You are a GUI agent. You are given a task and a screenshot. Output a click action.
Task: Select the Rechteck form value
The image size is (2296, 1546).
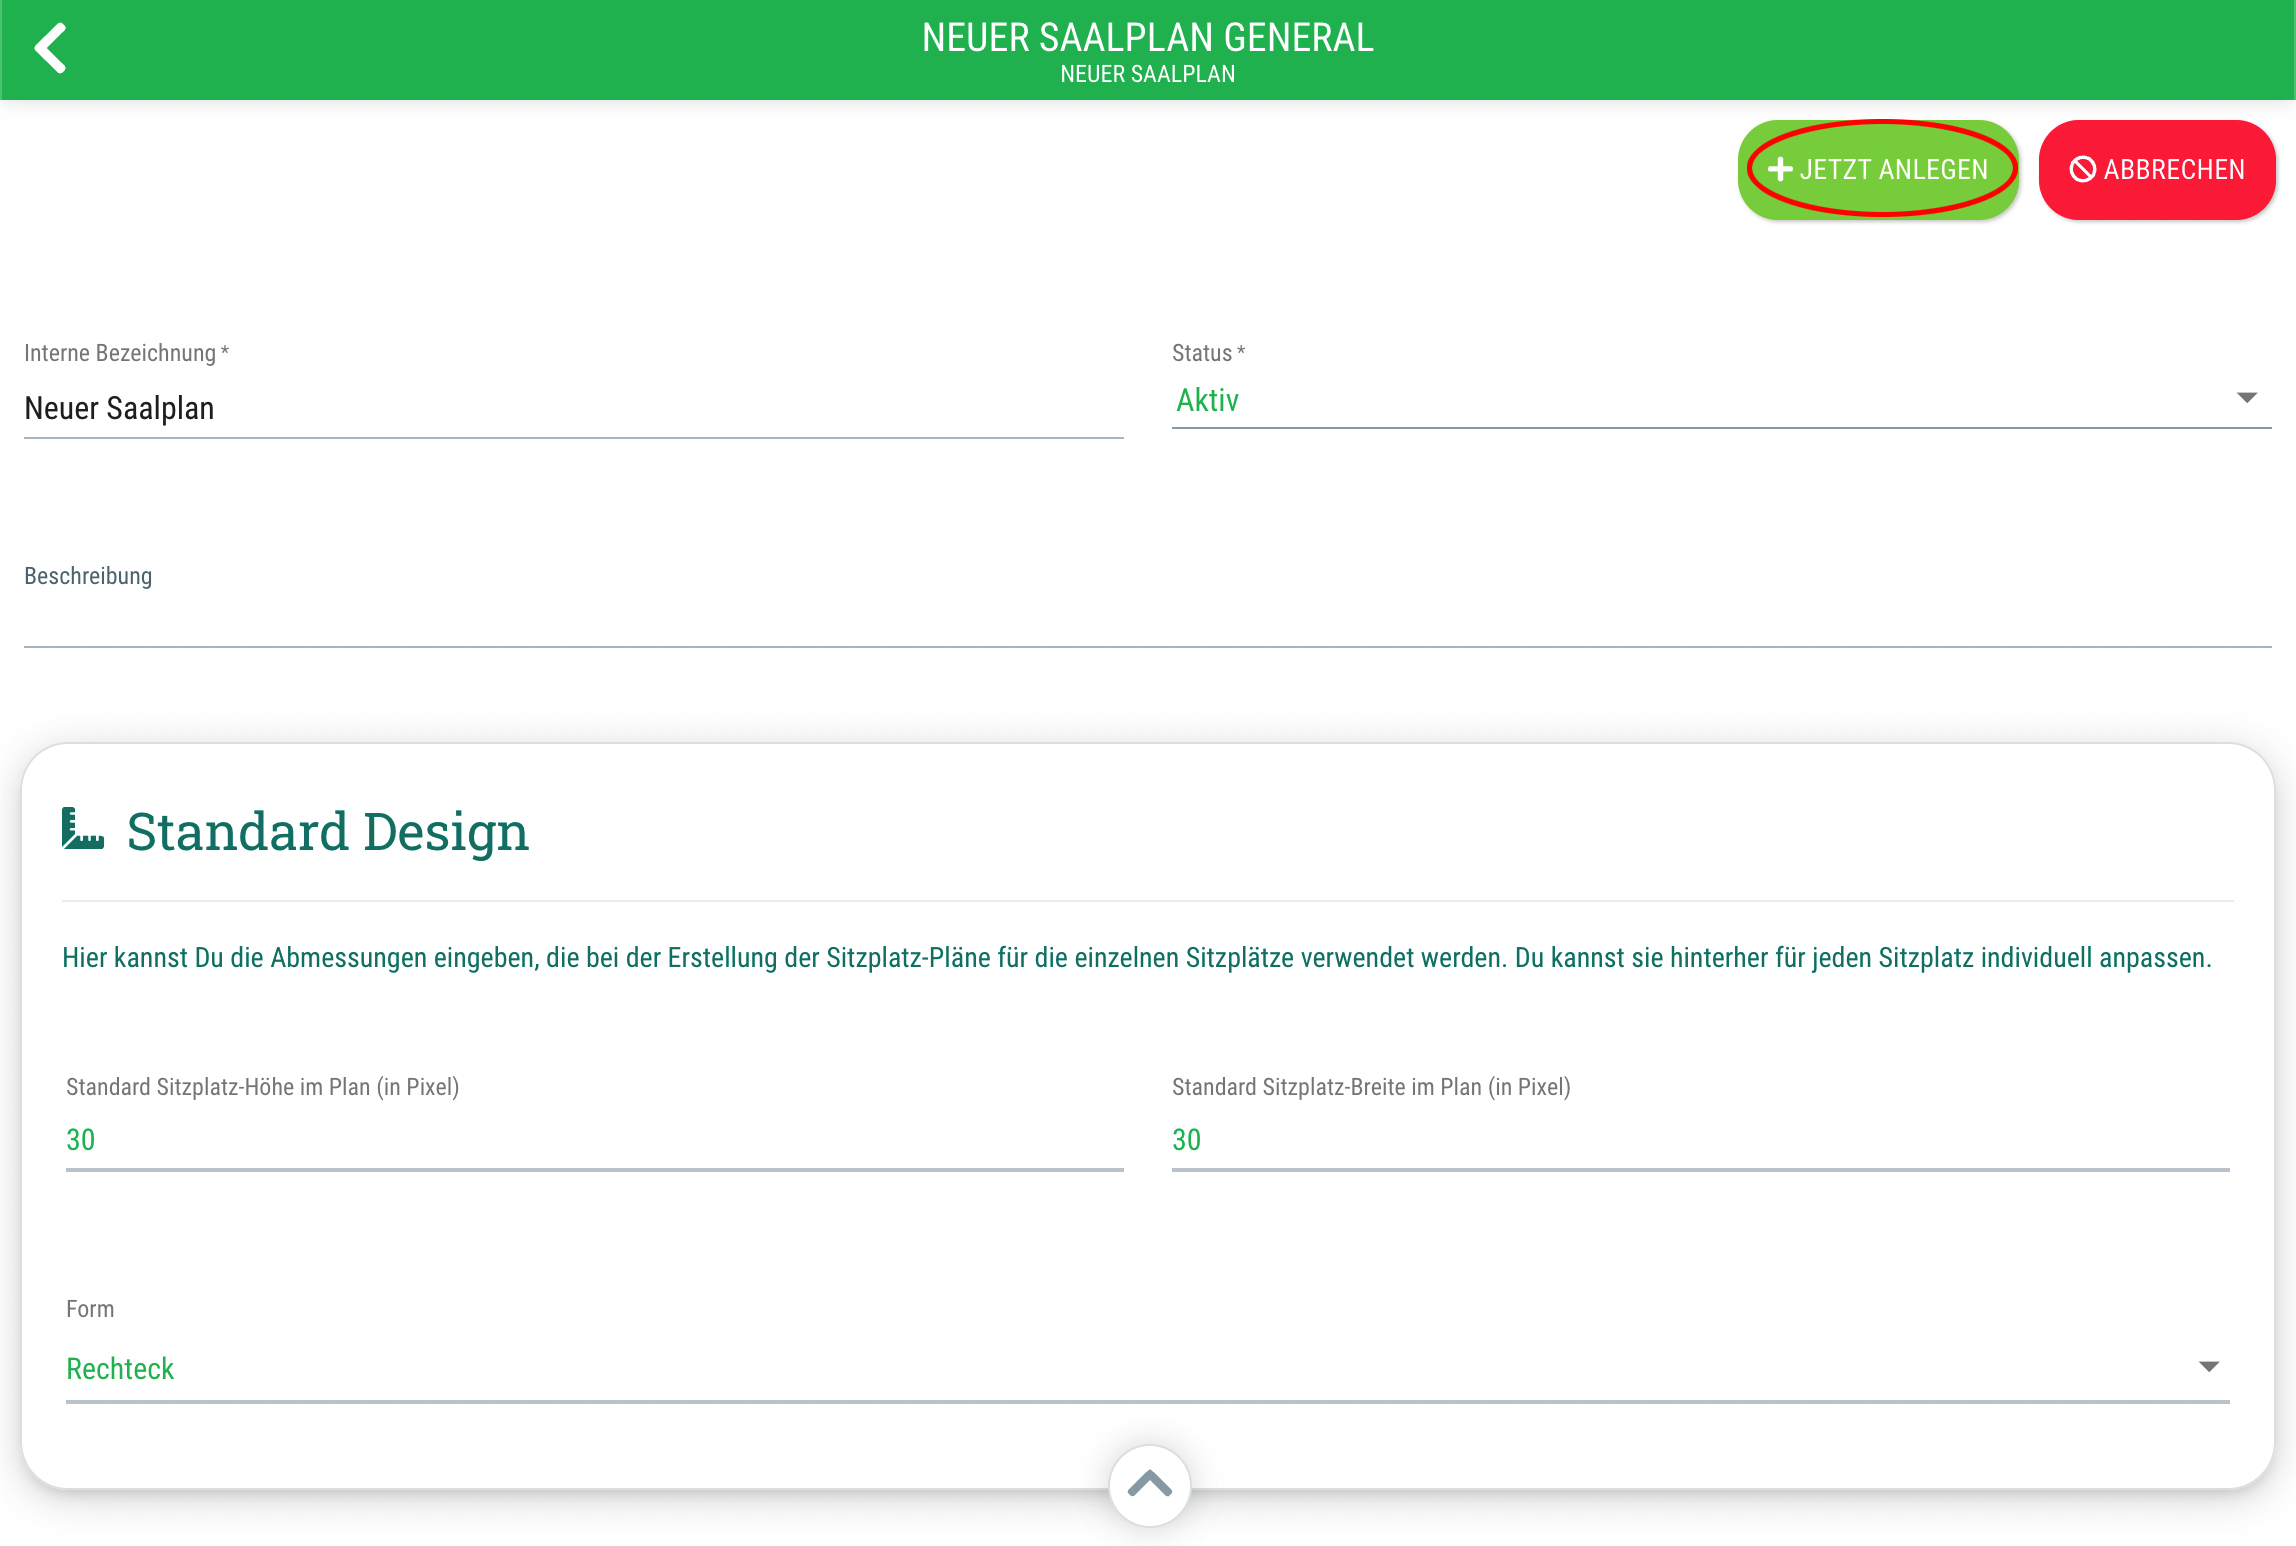120,1368
